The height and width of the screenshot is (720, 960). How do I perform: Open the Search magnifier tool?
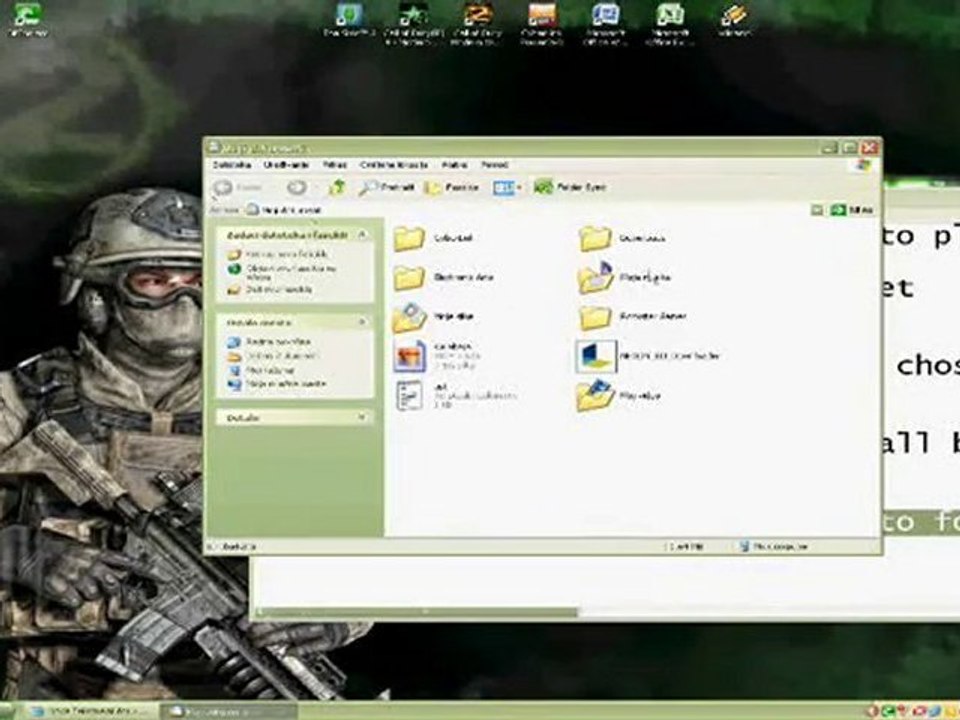tap(386, 187)
